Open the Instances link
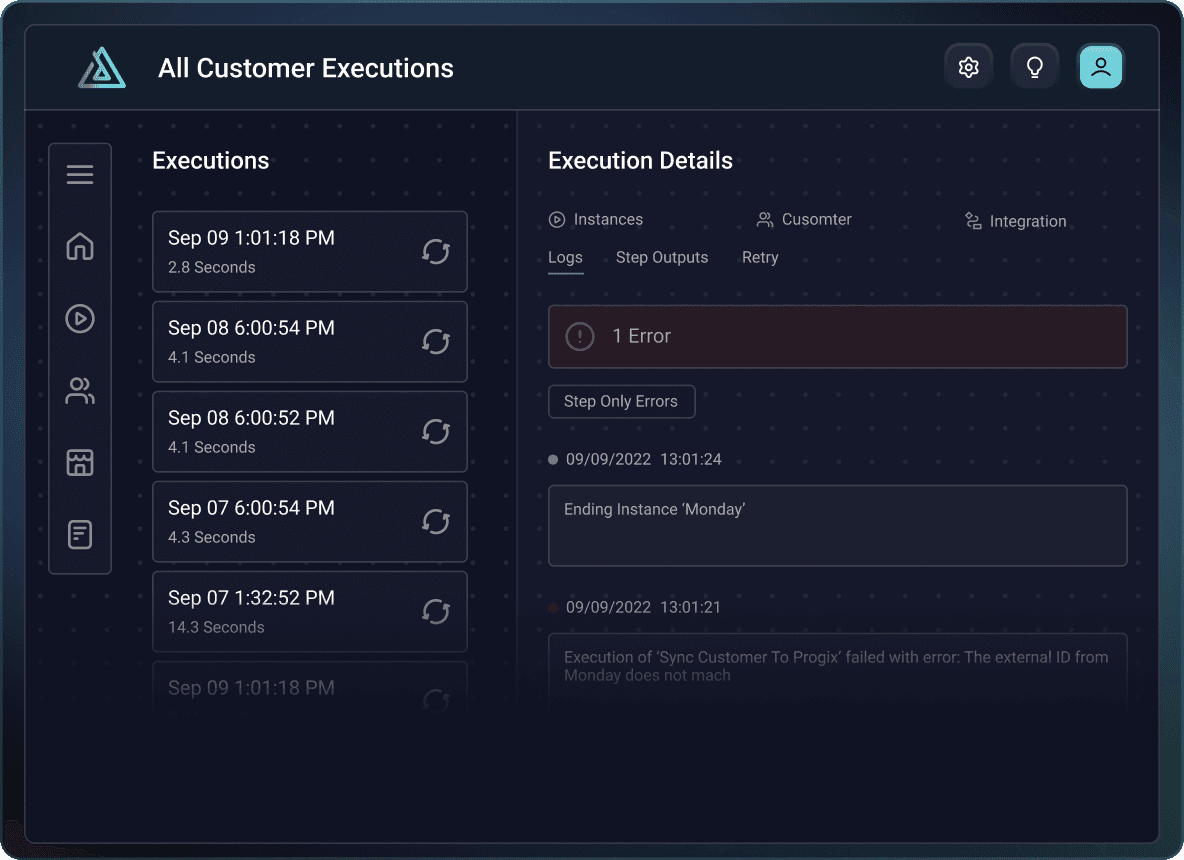 (609, 220)
